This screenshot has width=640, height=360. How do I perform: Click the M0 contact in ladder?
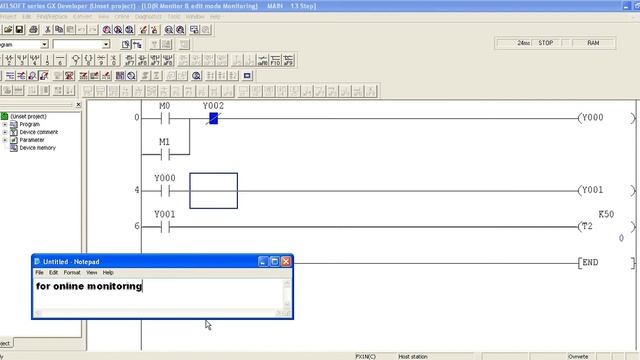[165, 119]
